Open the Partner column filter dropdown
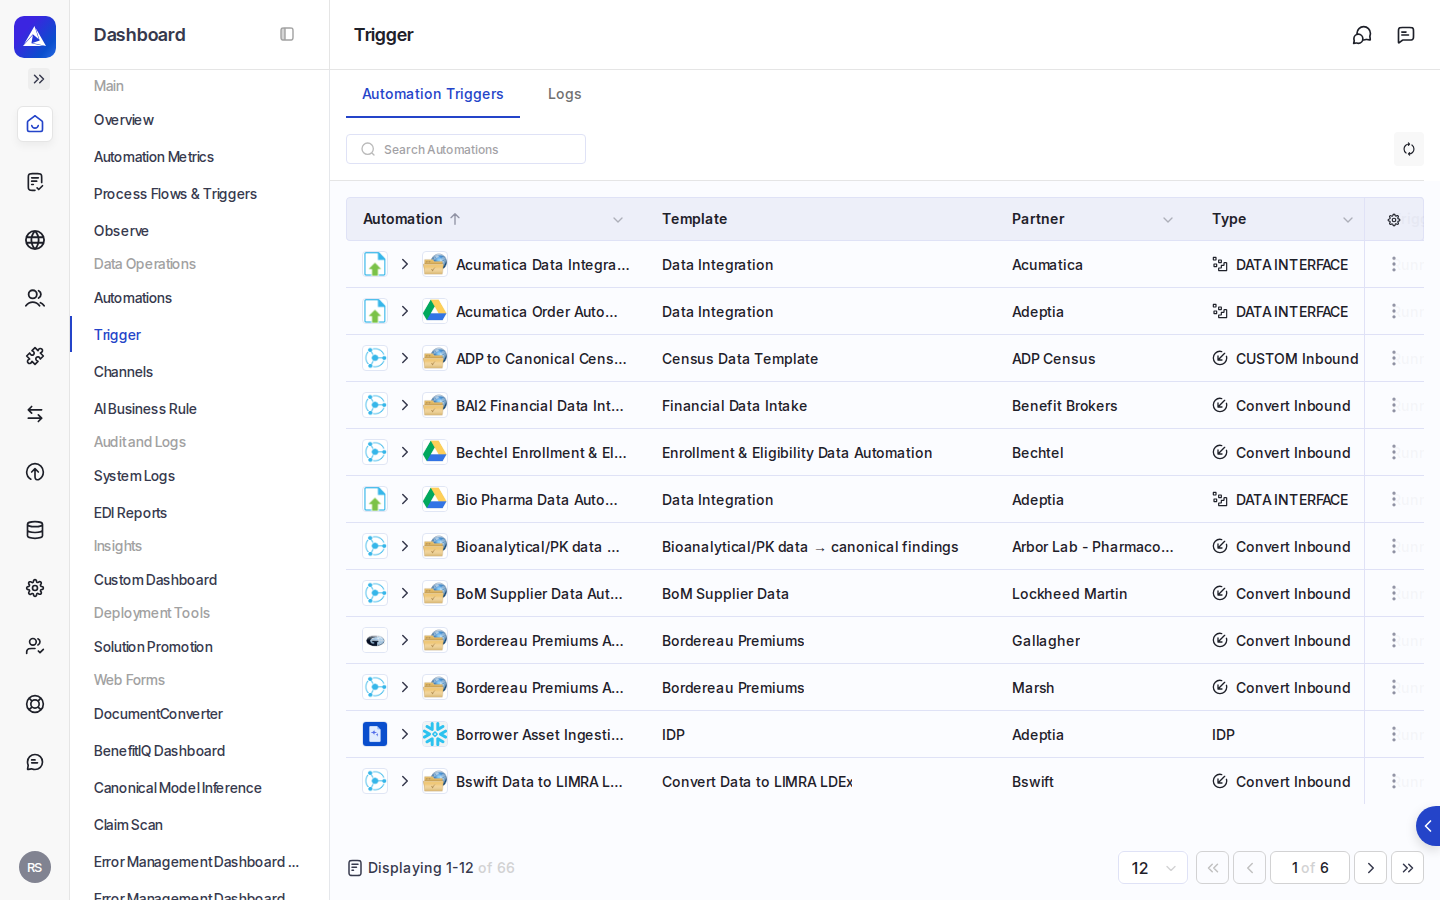This screenshot has width=1440, height=900. (1167, 220)
